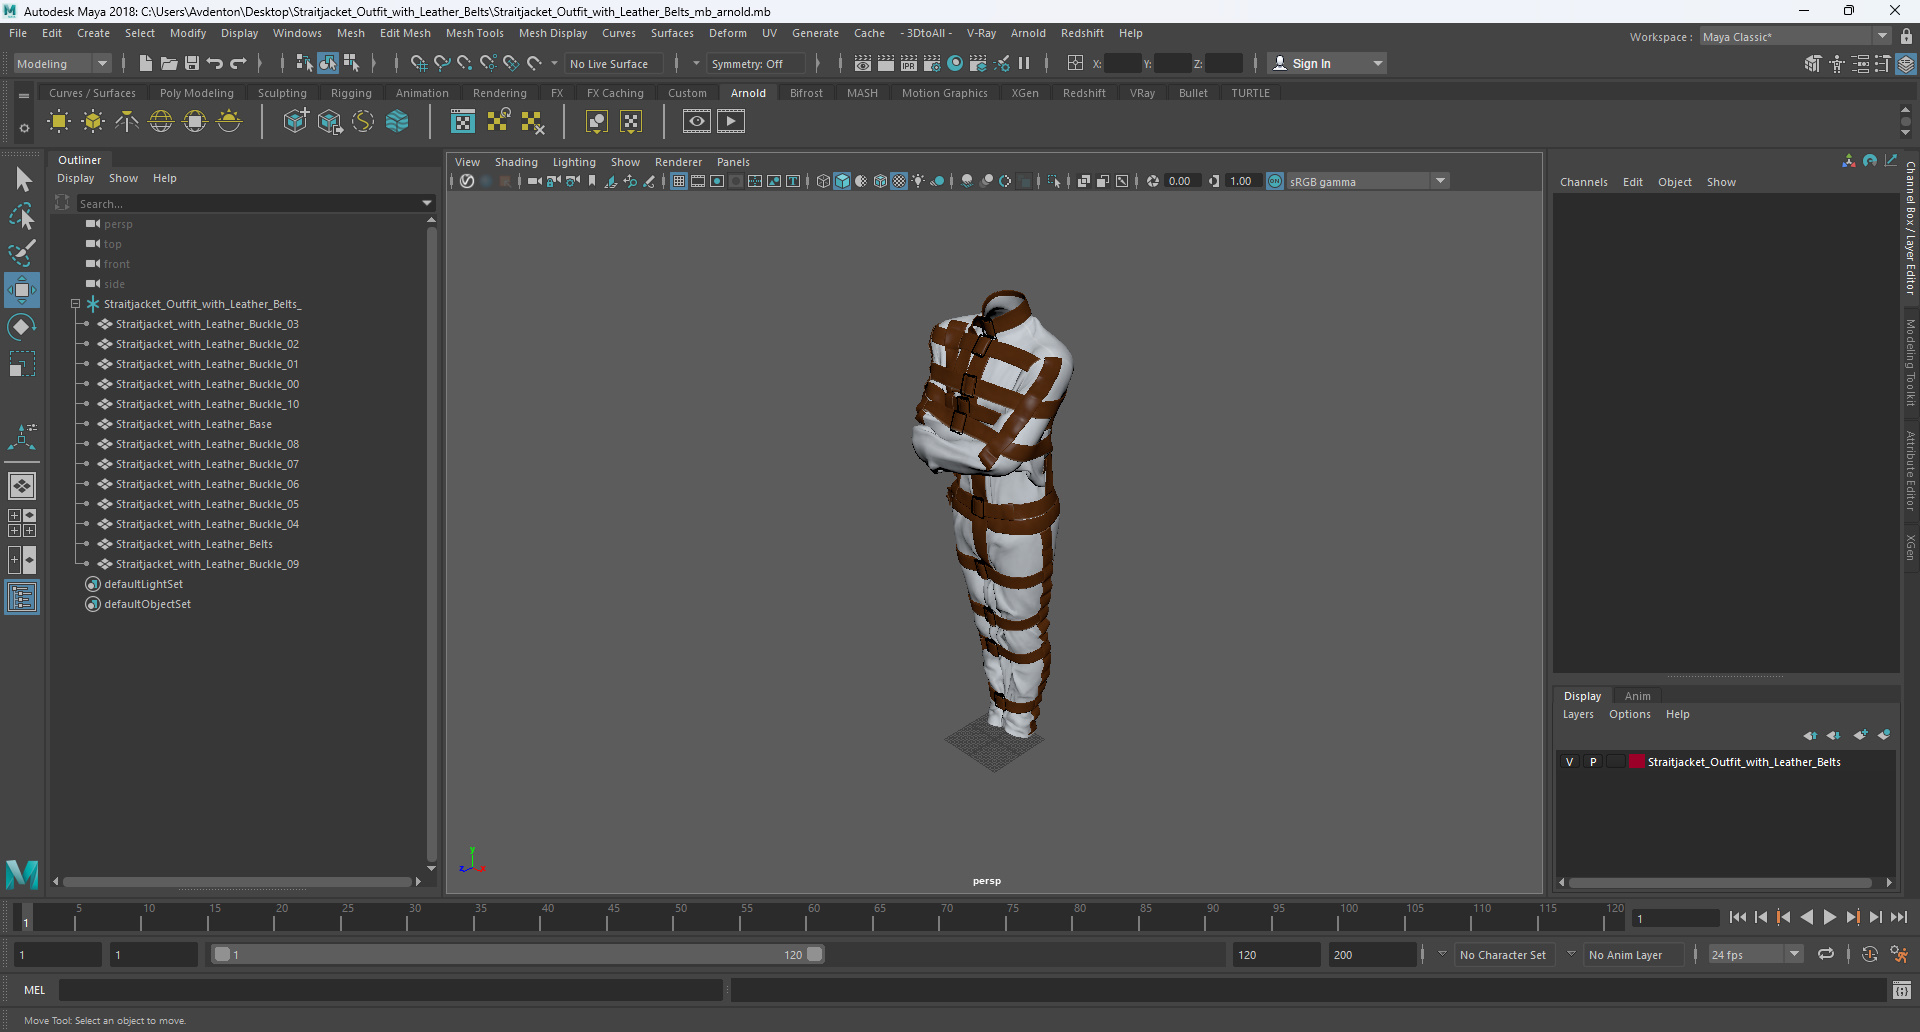Select the Scale tool
The image size is (1920, 1032).
(x=22, y=364)
